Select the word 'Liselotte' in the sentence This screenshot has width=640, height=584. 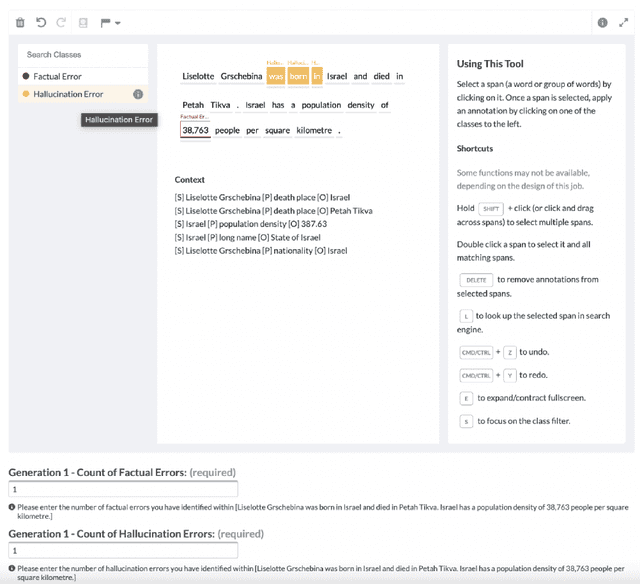pyautogui.click(x=198, y=76)
